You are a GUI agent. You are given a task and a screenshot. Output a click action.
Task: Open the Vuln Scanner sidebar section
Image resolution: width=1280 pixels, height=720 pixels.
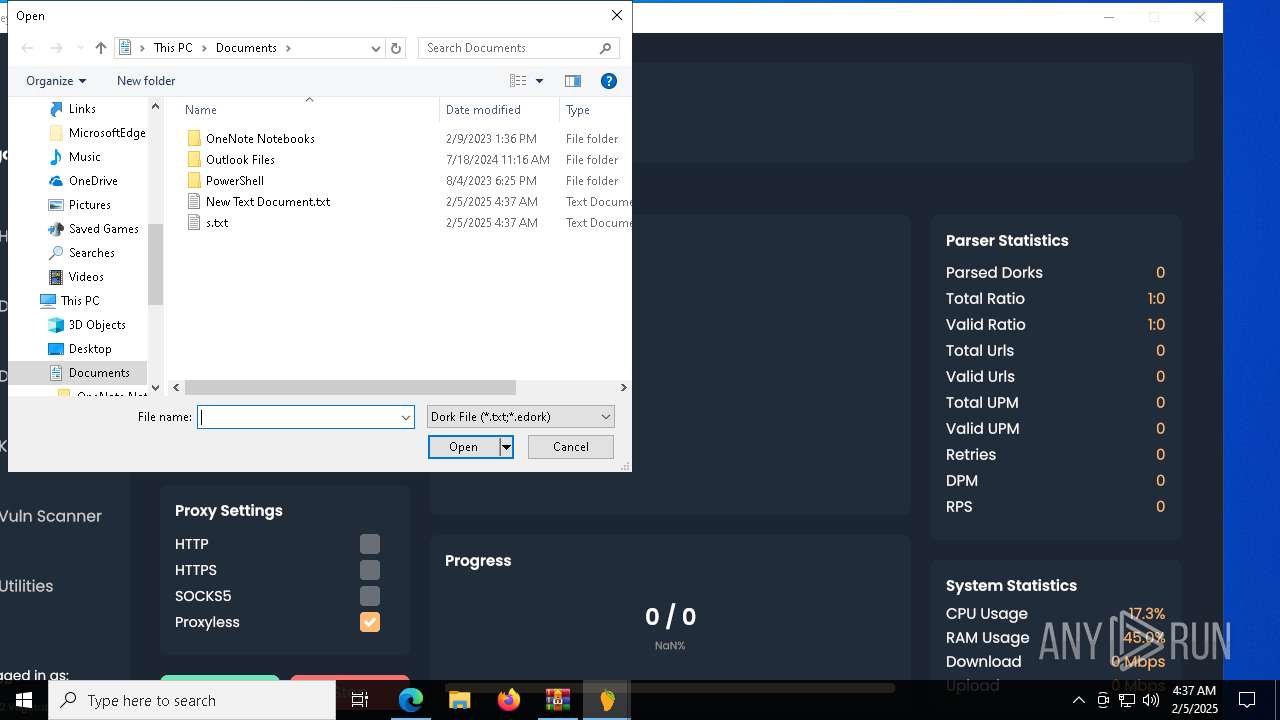[x=50, y=516]
